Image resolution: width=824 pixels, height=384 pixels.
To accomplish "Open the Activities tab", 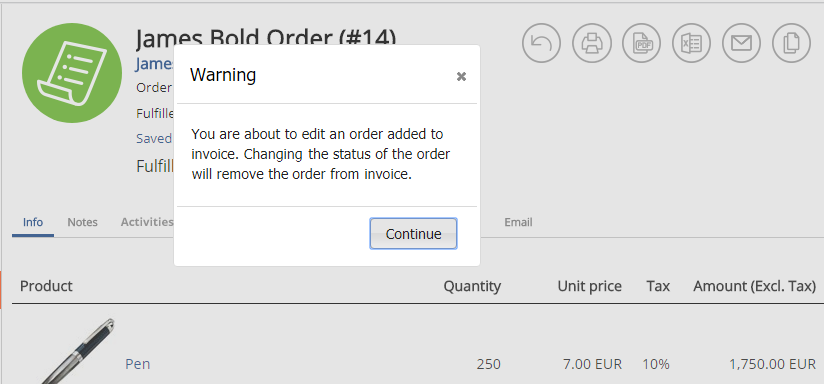I will pyautogui.click(x=147, y=222).
